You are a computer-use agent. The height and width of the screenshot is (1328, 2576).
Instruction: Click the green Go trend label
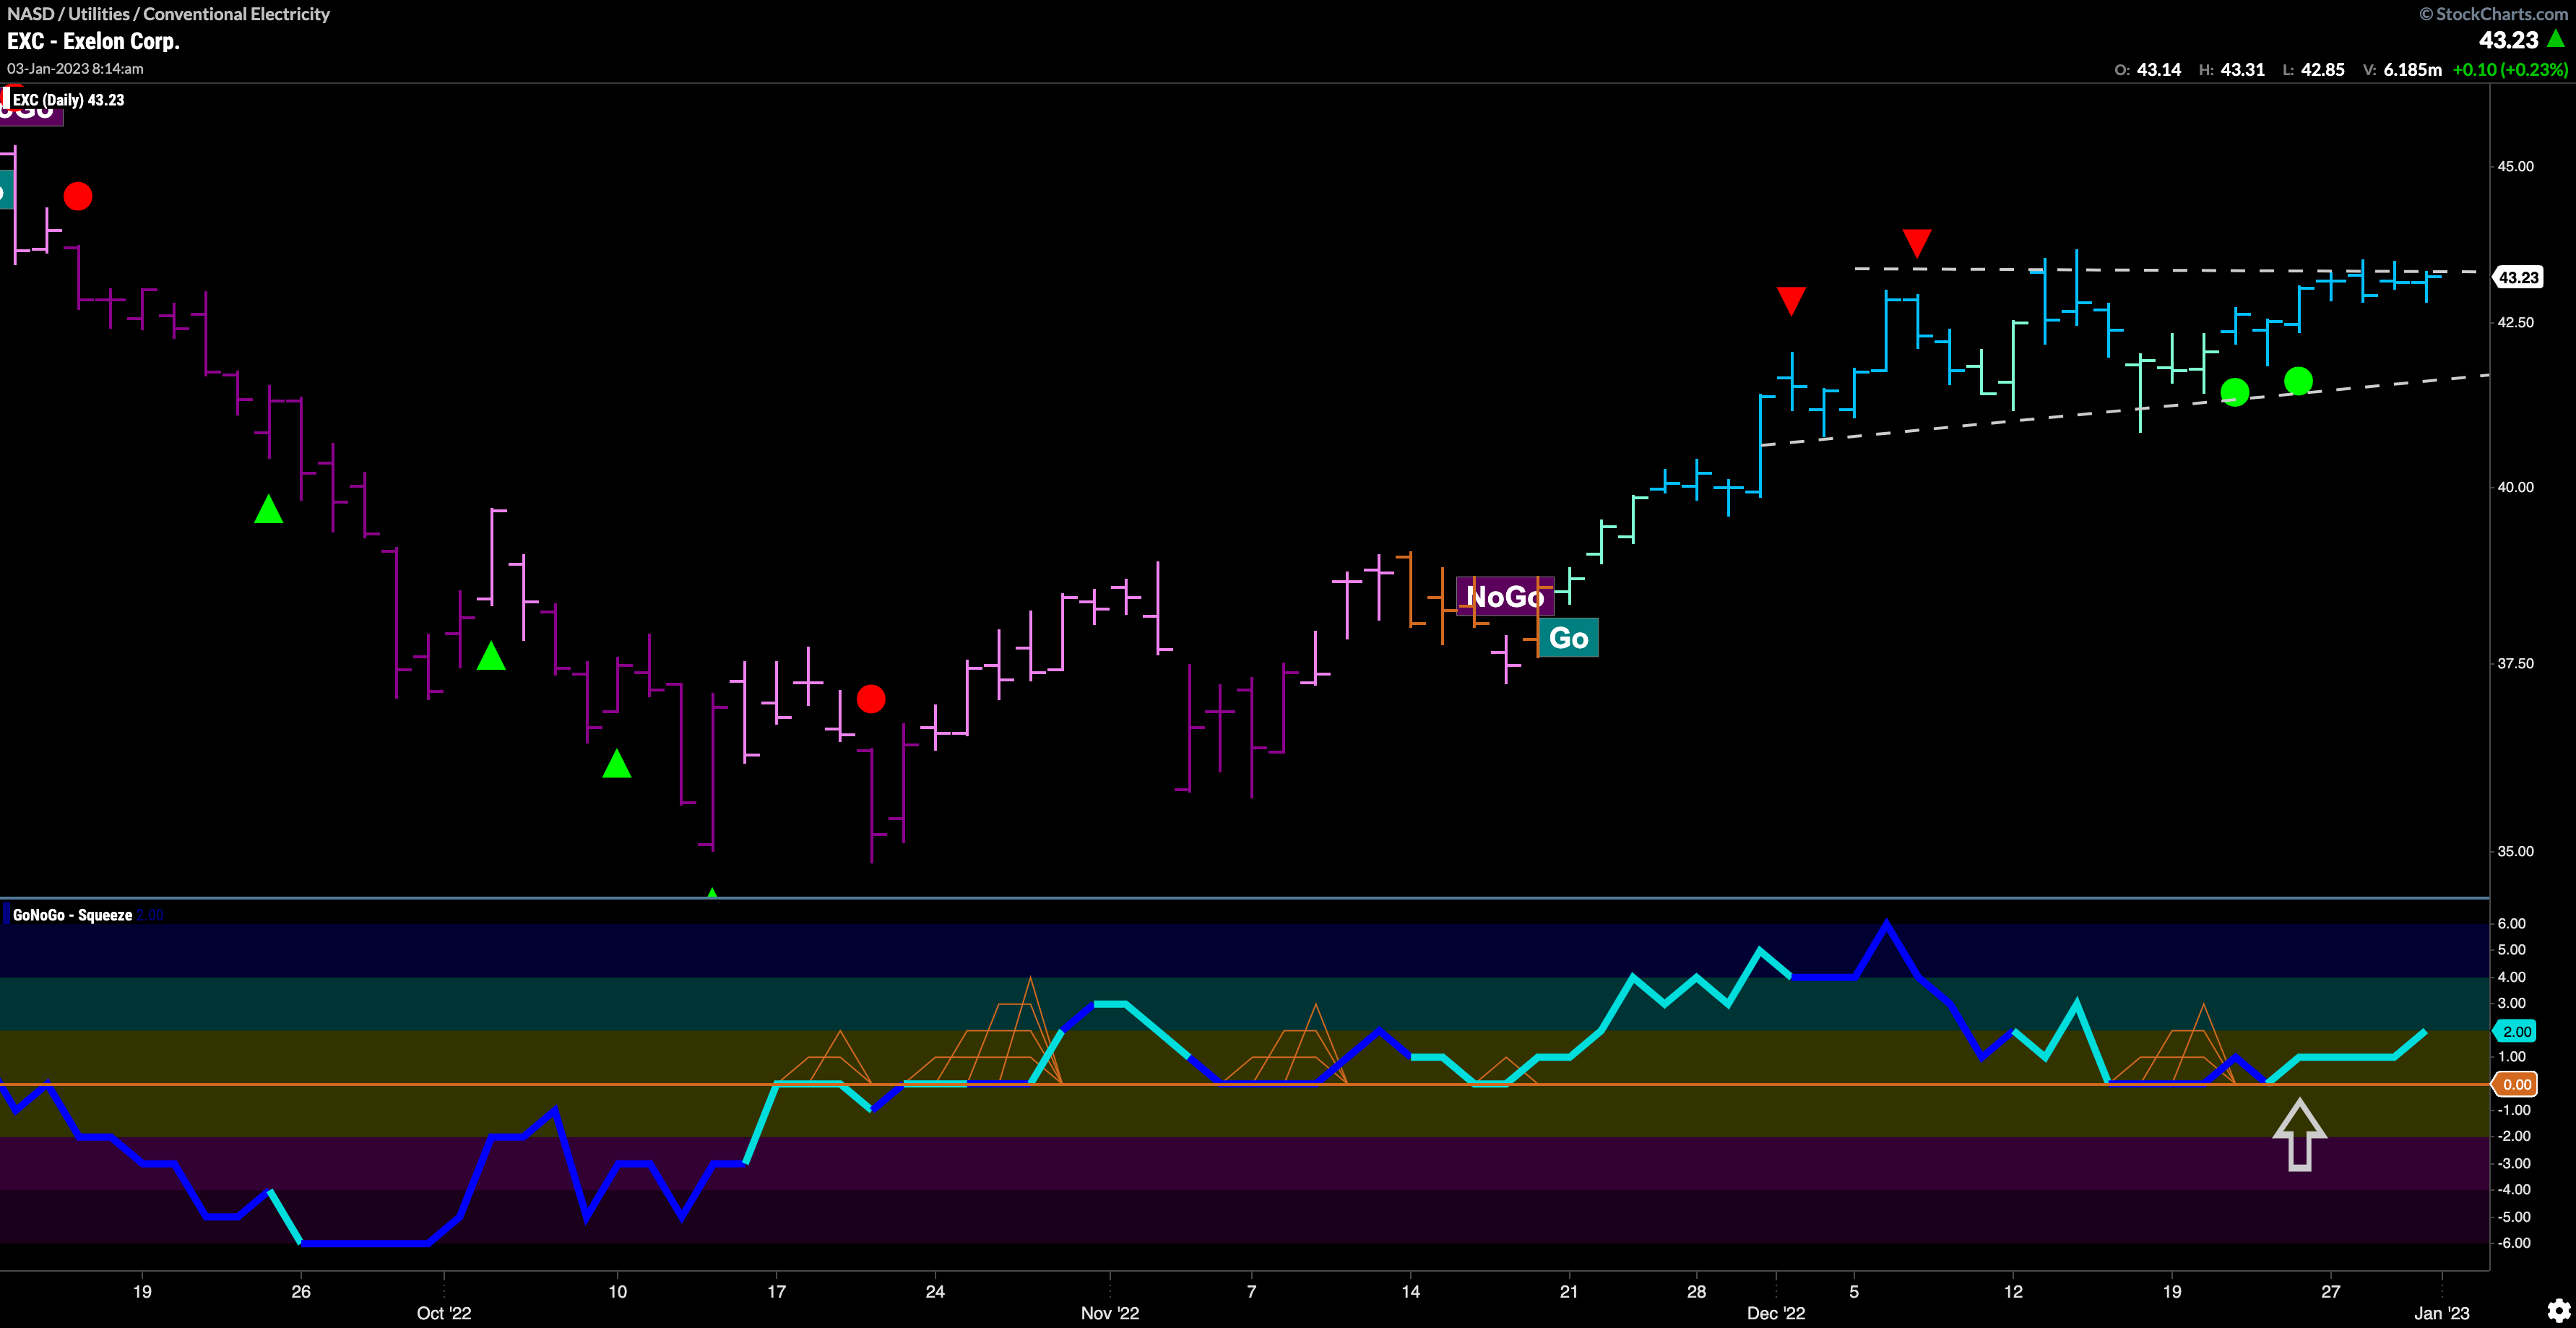1568,638
